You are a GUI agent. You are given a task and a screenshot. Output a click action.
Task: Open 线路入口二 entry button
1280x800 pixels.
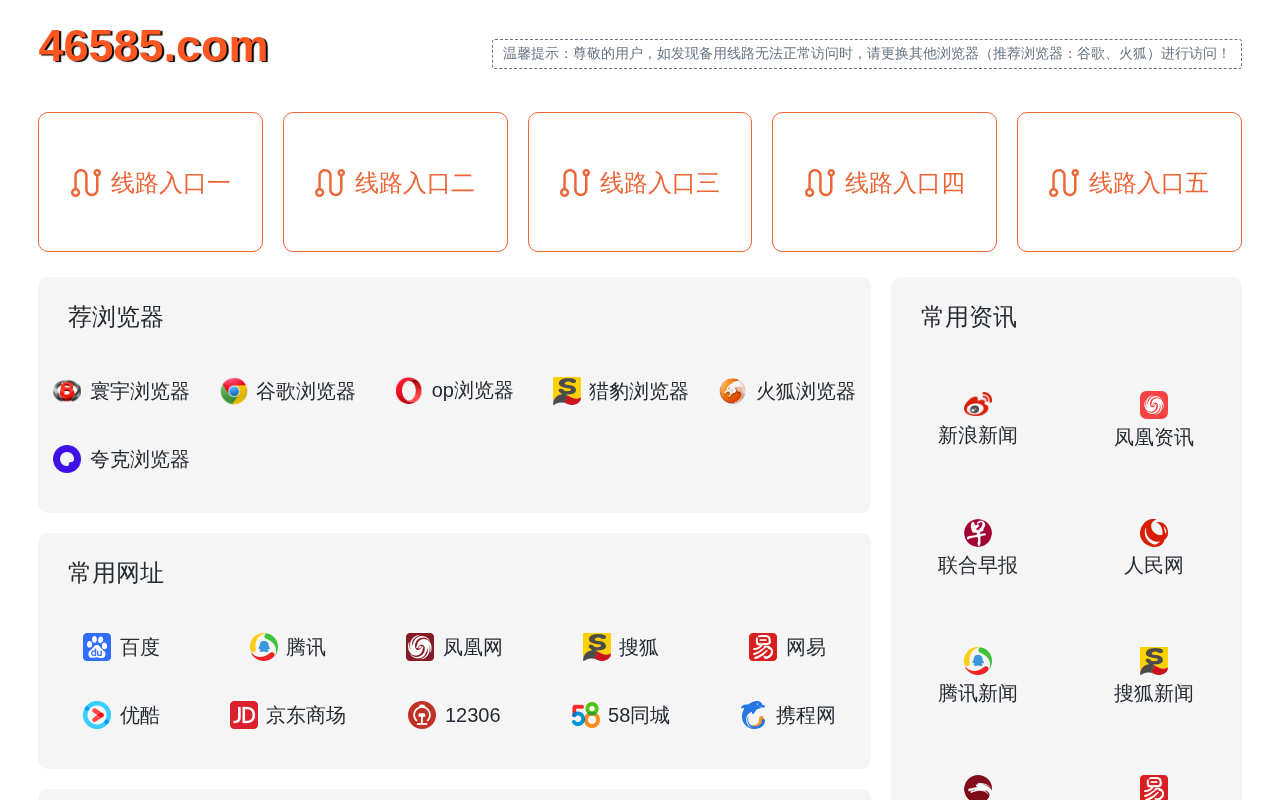pyautogui.click(x=395, y=182)
